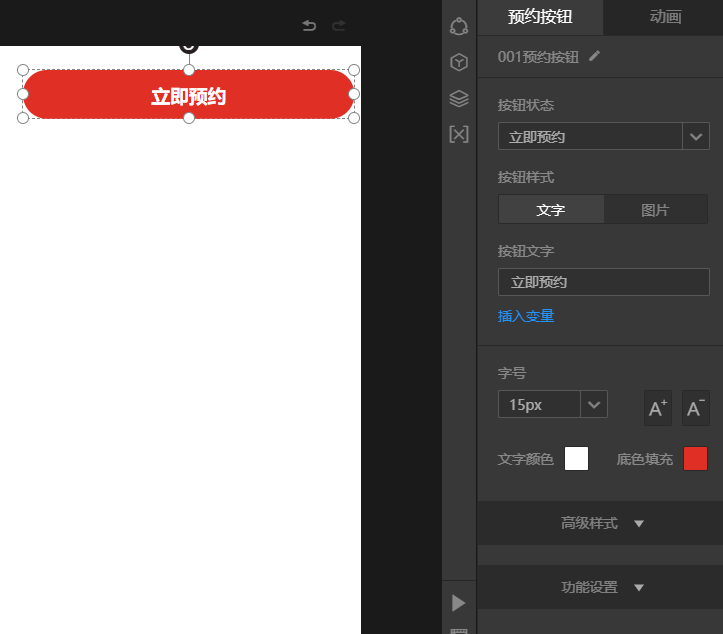Open the variables [x] sidebar icon
723x634 pixels.
459,134
